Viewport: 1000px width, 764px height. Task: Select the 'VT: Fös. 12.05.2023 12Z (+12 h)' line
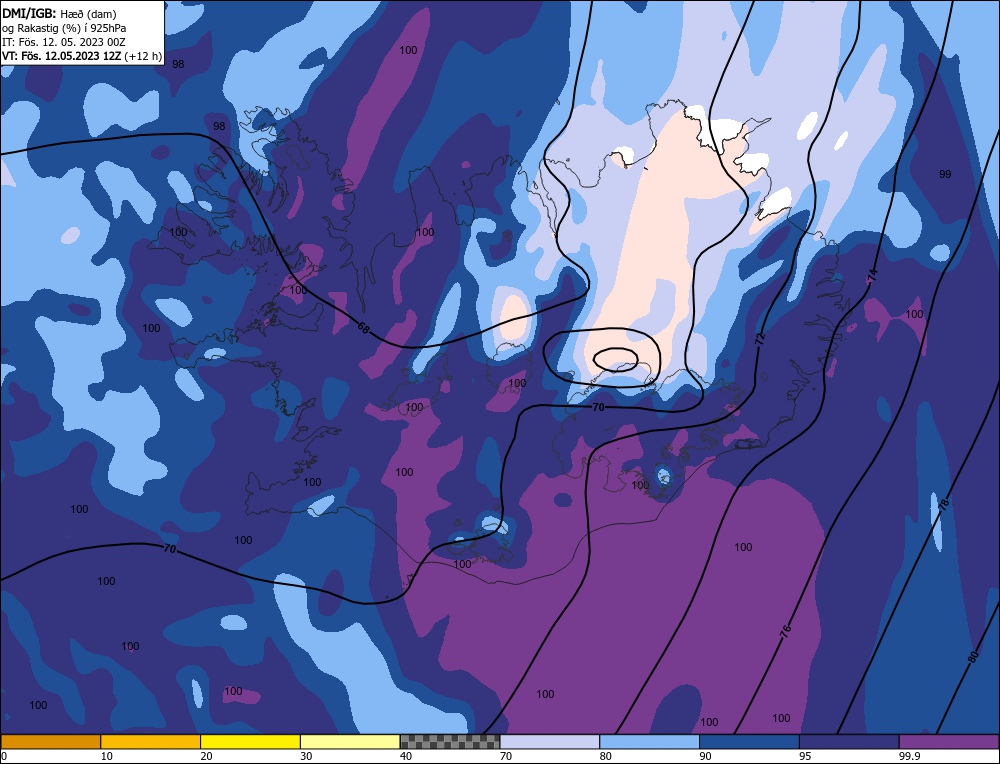82,56
